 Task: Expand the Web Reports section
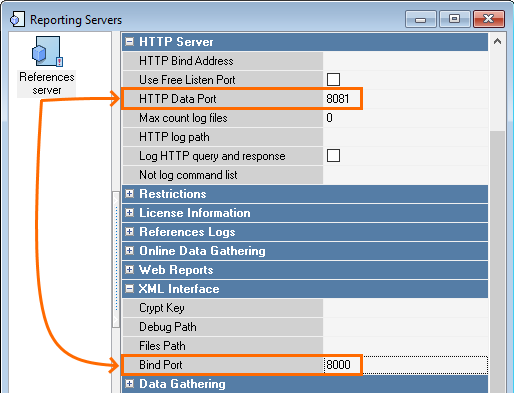[129, 270]
